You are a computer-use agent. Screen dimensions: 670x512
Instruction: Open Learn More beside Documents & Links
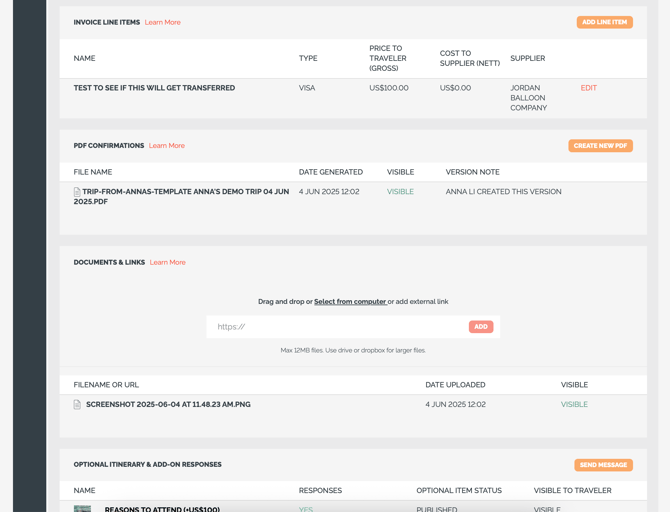click(x=167, y=263)
